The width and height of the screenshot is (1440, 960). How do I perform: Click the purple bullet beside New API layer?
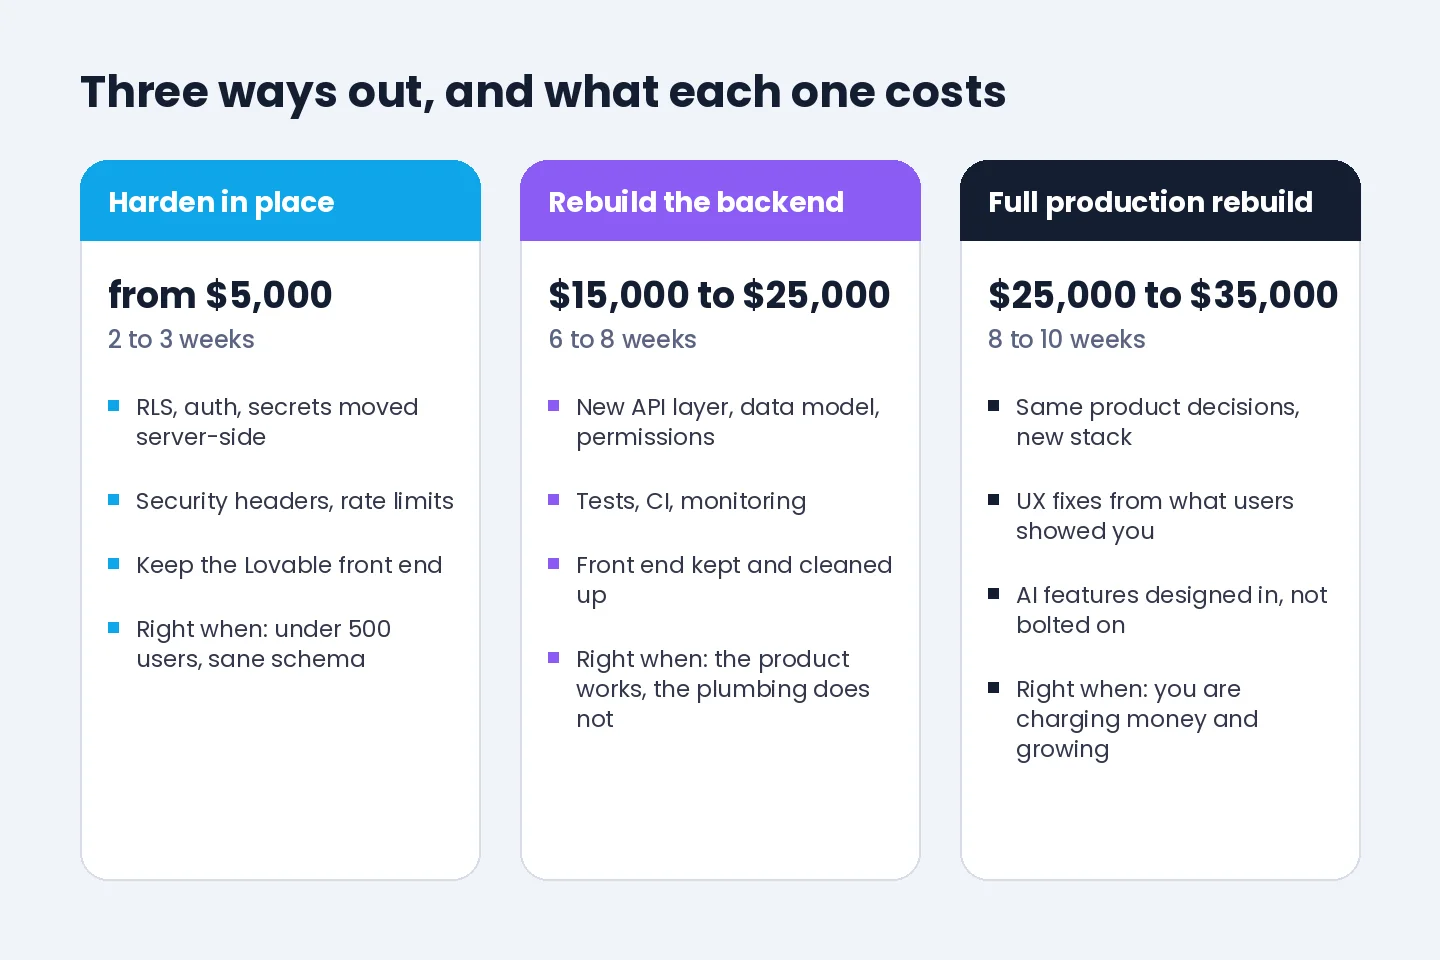554,406
